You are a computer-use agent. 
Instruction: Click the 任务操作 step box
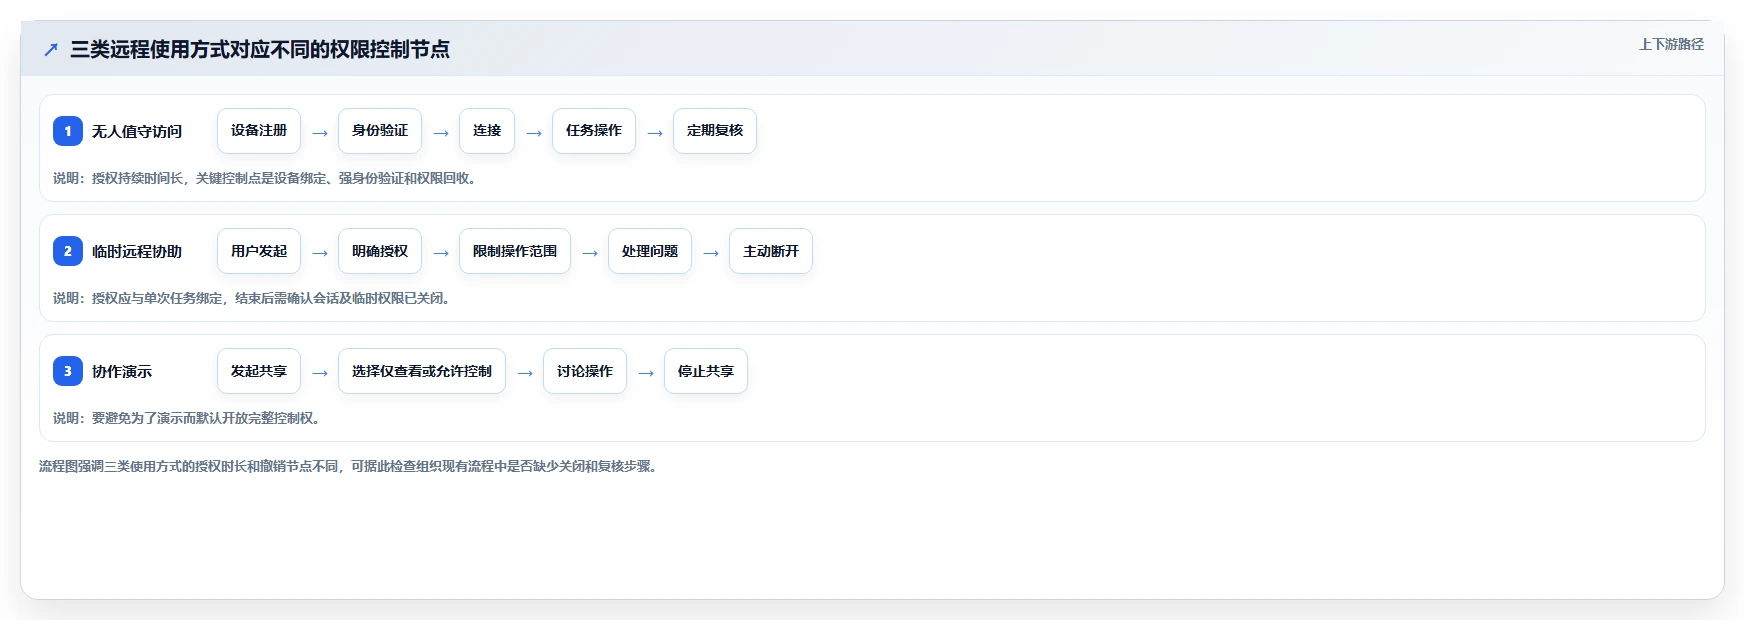[x=594, y=131]
